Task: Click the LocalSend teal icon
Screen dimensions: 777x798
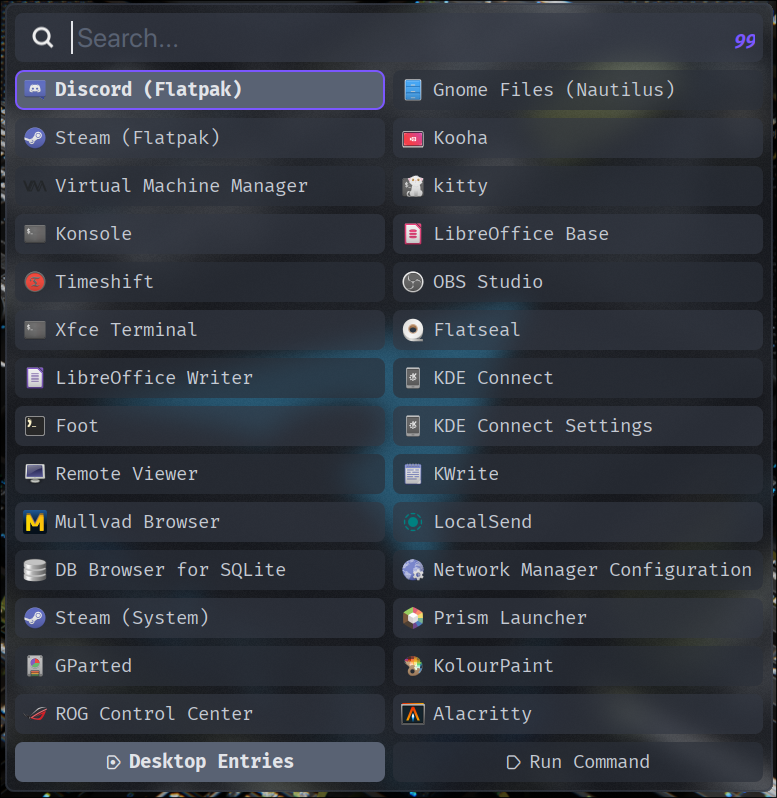Action: pos(413,522)
